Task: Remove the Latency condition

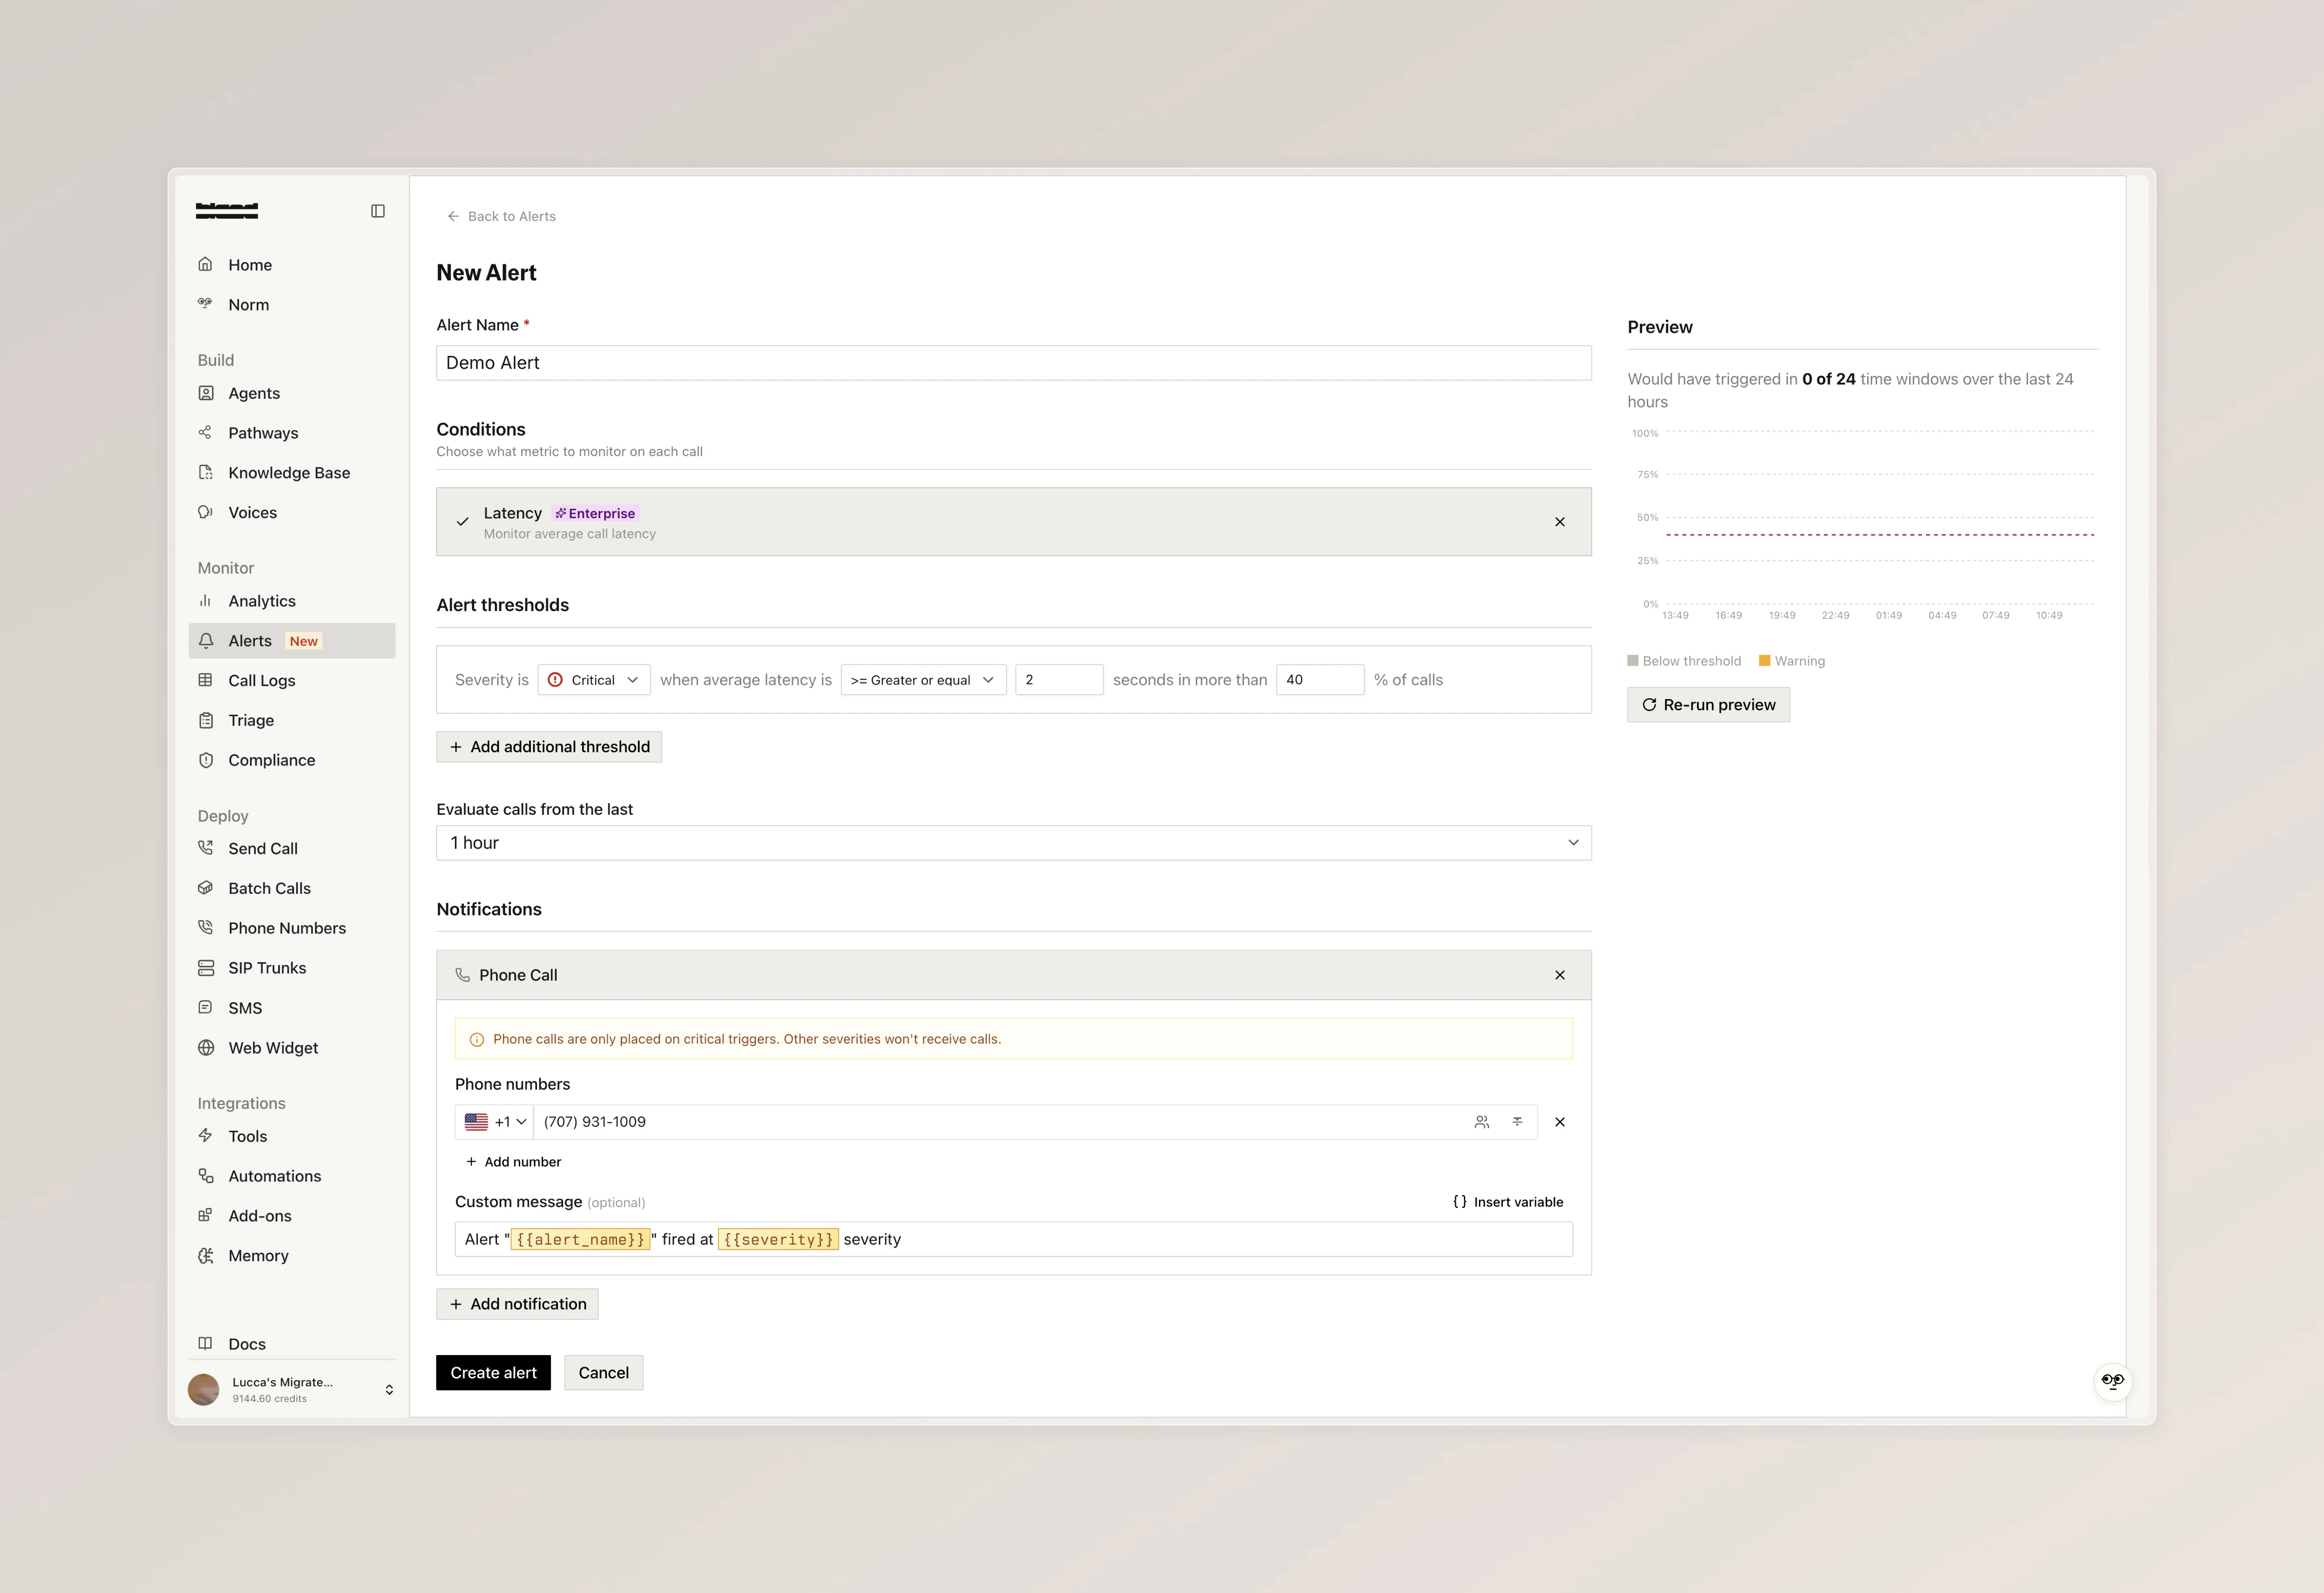Action: click(x=1559, y=522)
